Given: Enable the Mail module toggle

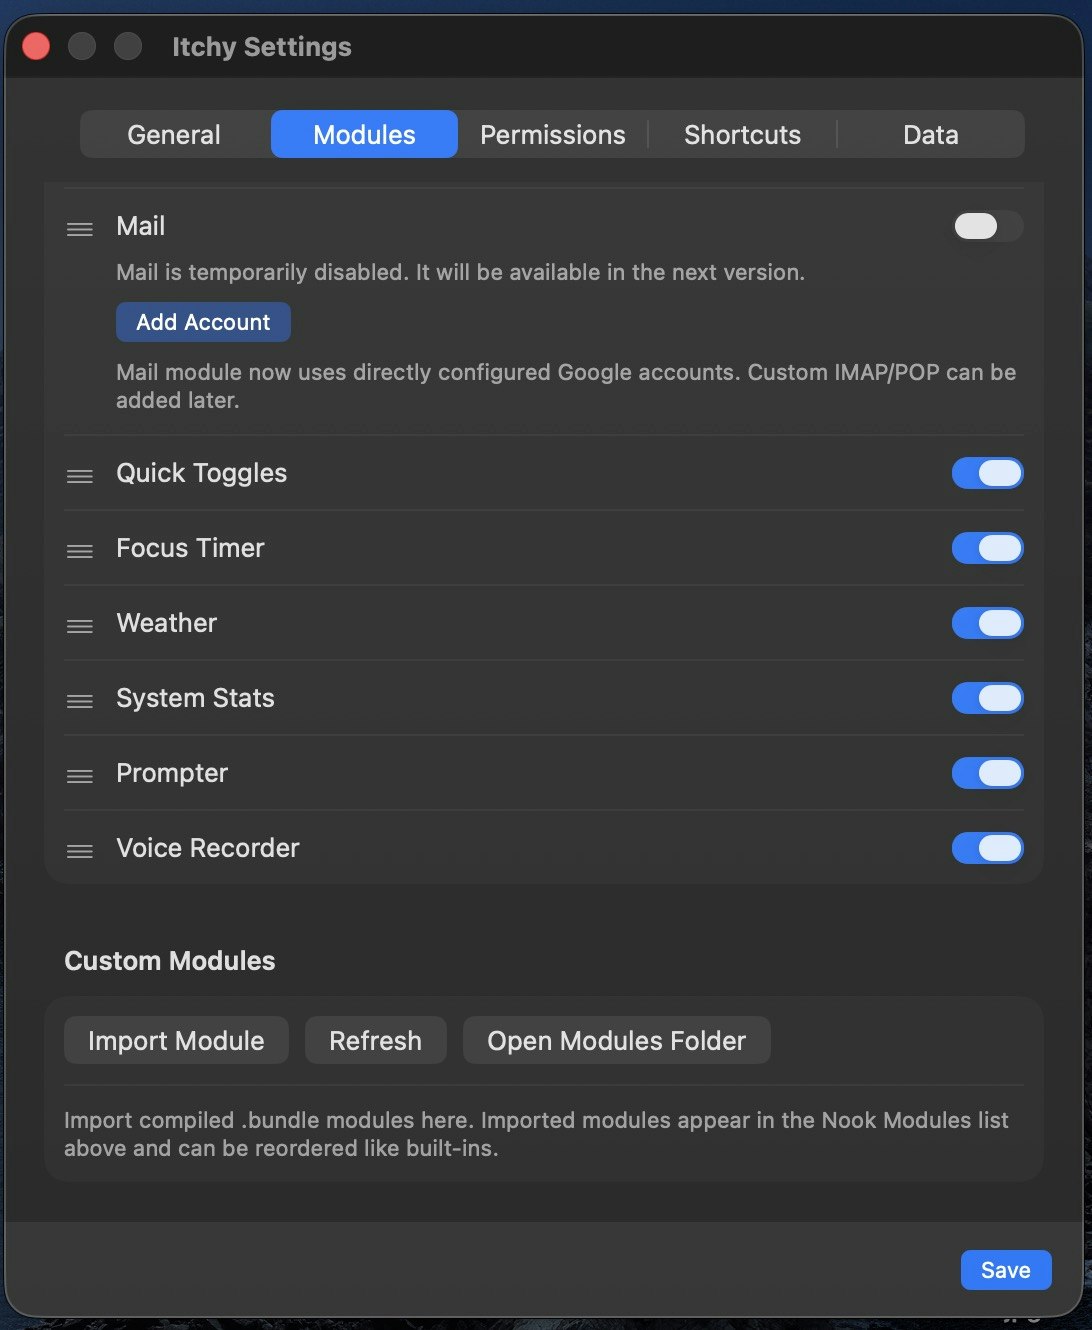Looking at the screenshot, I should click(x=986, y=226).
